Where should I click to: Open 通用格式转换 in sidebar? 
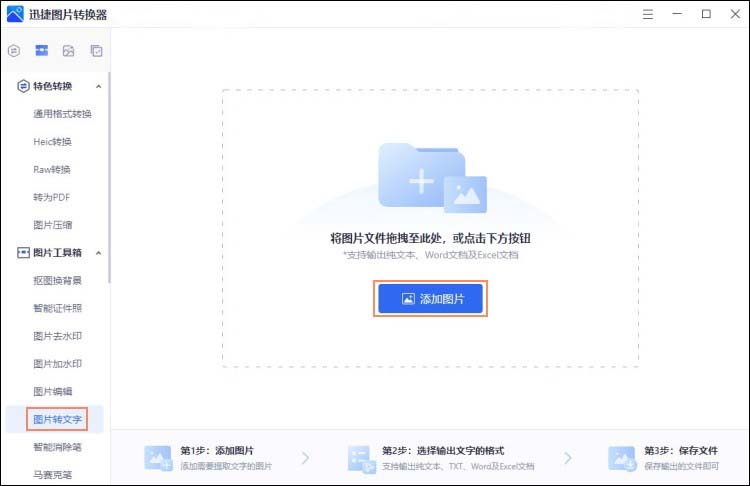pos(62,114)
